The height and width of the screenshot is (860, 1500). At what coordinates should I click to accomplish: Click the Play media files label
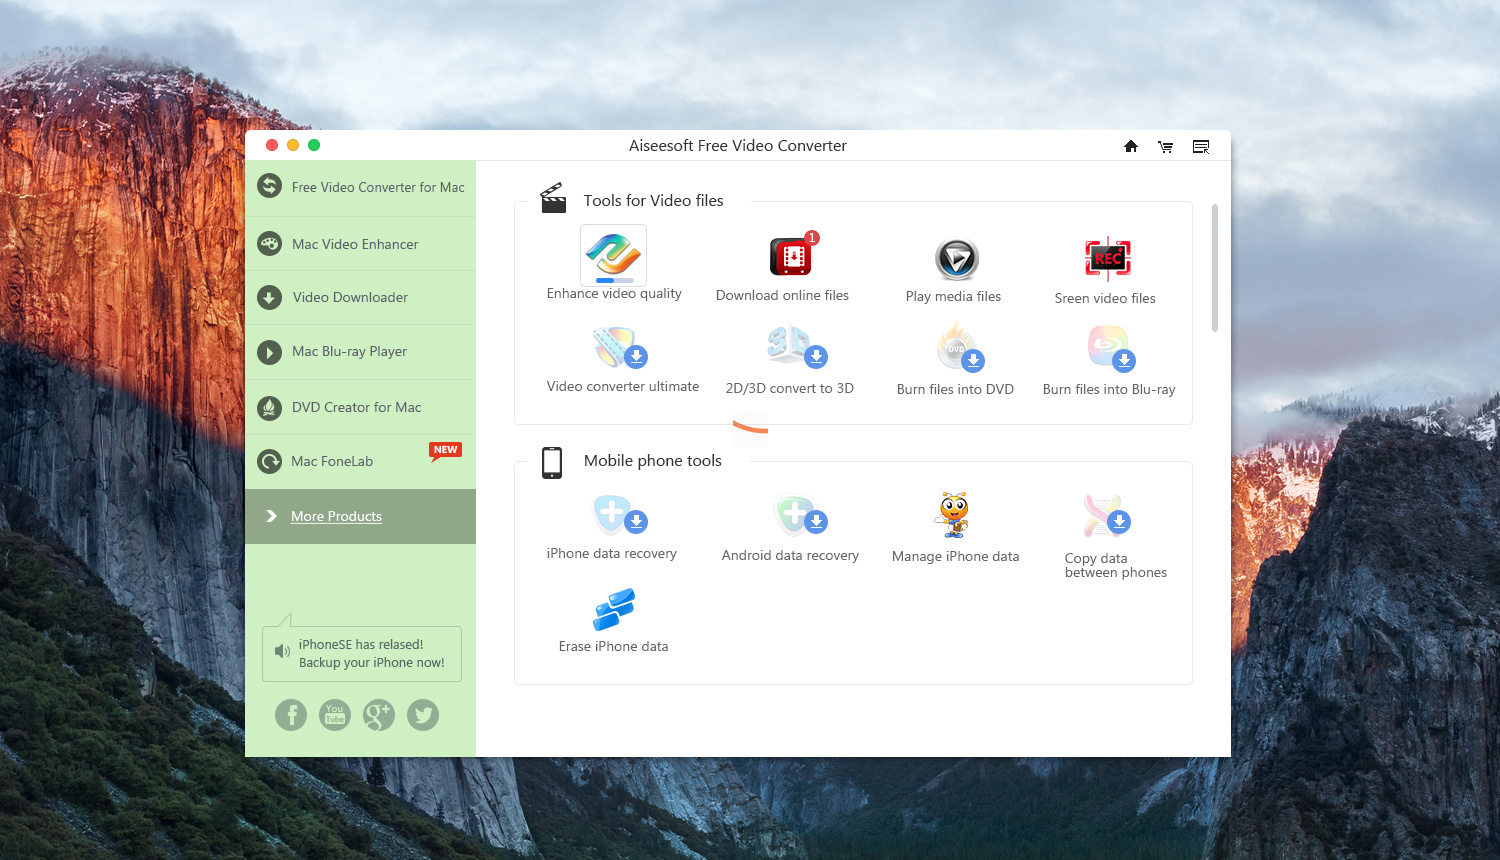[x=953, y=296]
